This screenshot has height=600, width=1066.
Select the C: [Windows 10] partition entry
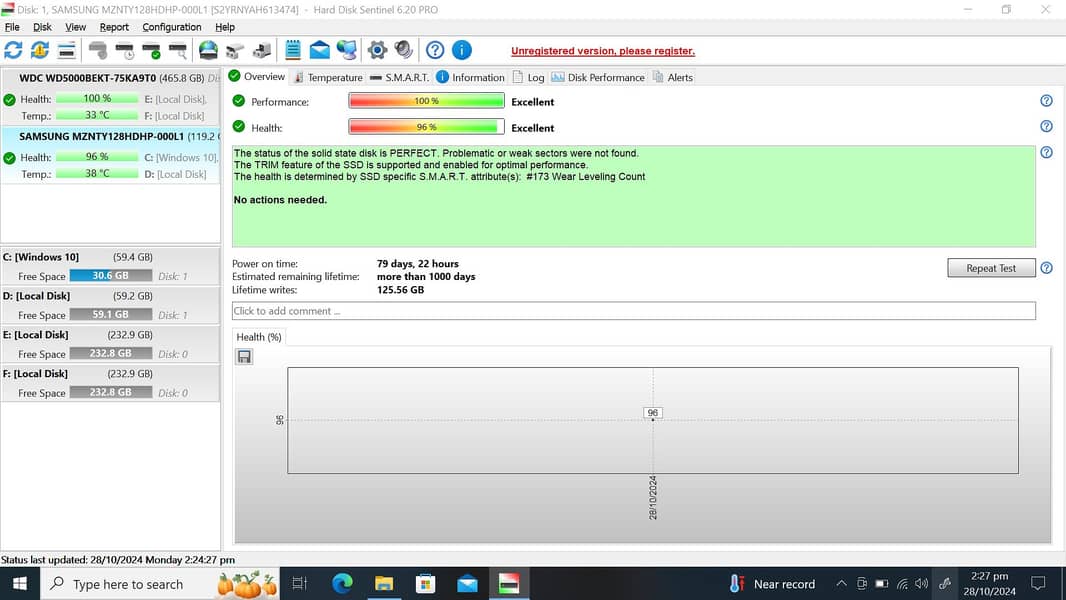coord(110,266)
